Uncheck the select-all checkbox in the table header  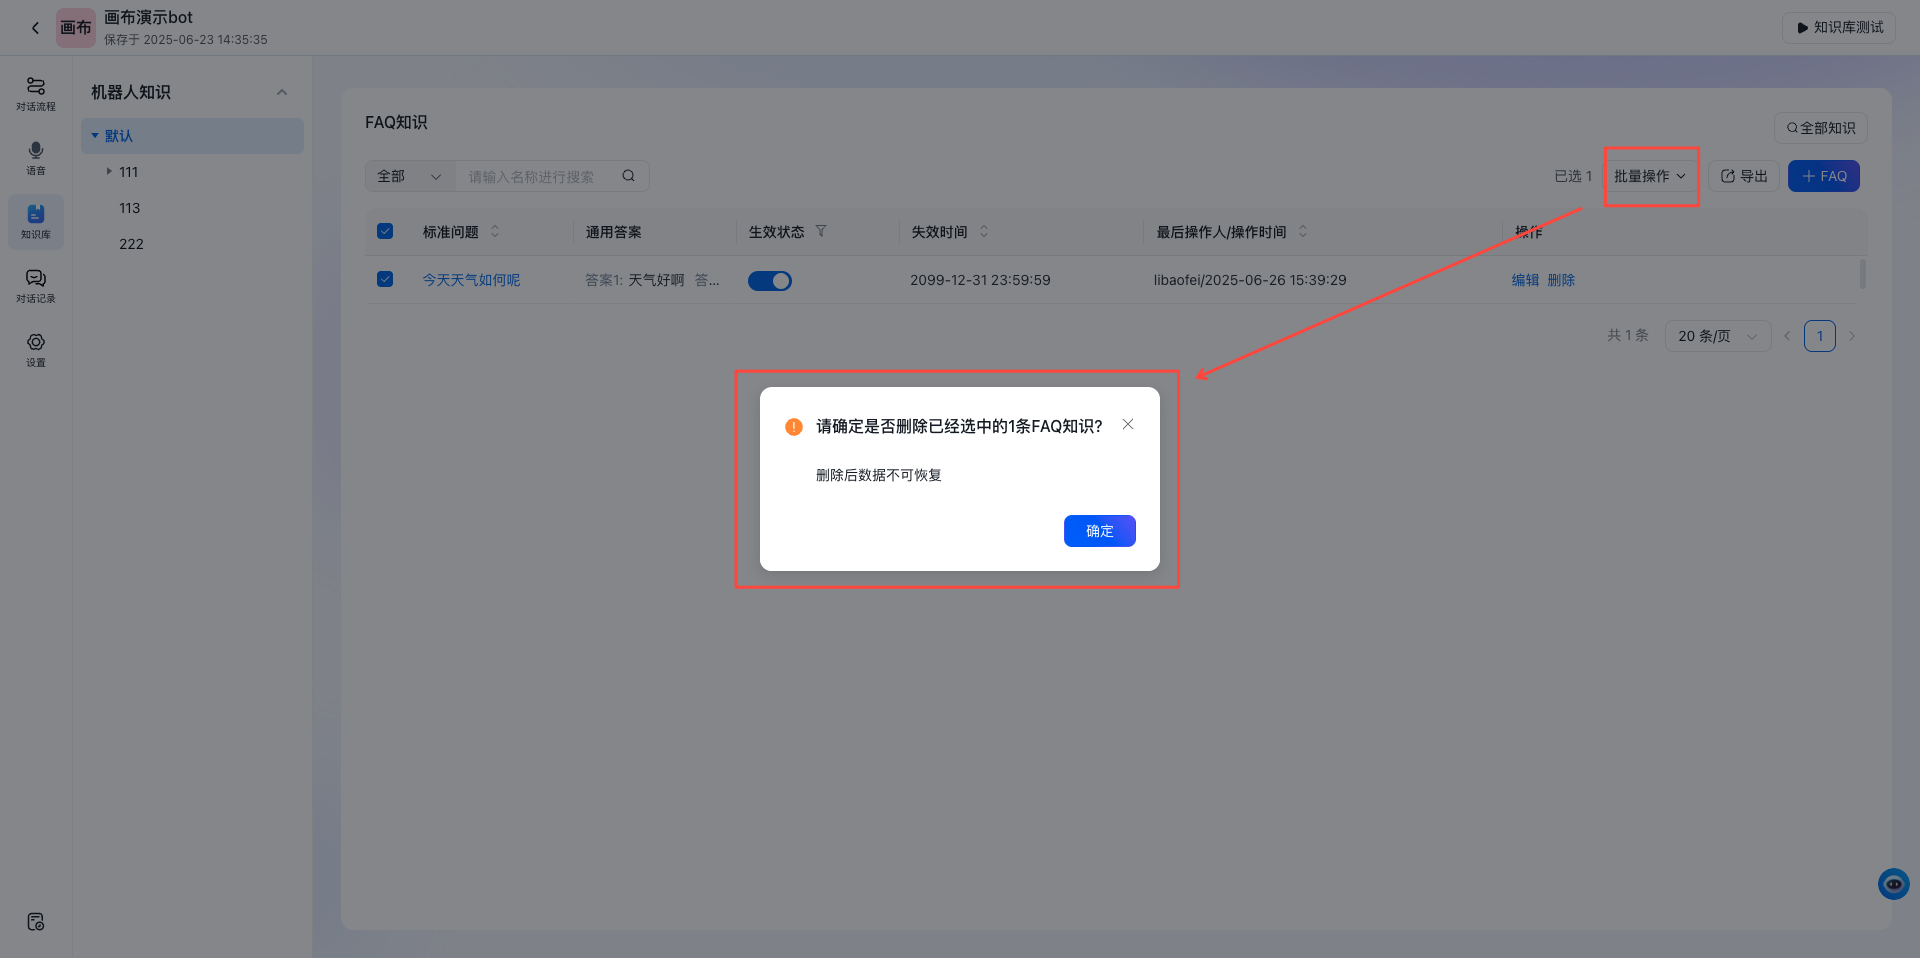385,230
